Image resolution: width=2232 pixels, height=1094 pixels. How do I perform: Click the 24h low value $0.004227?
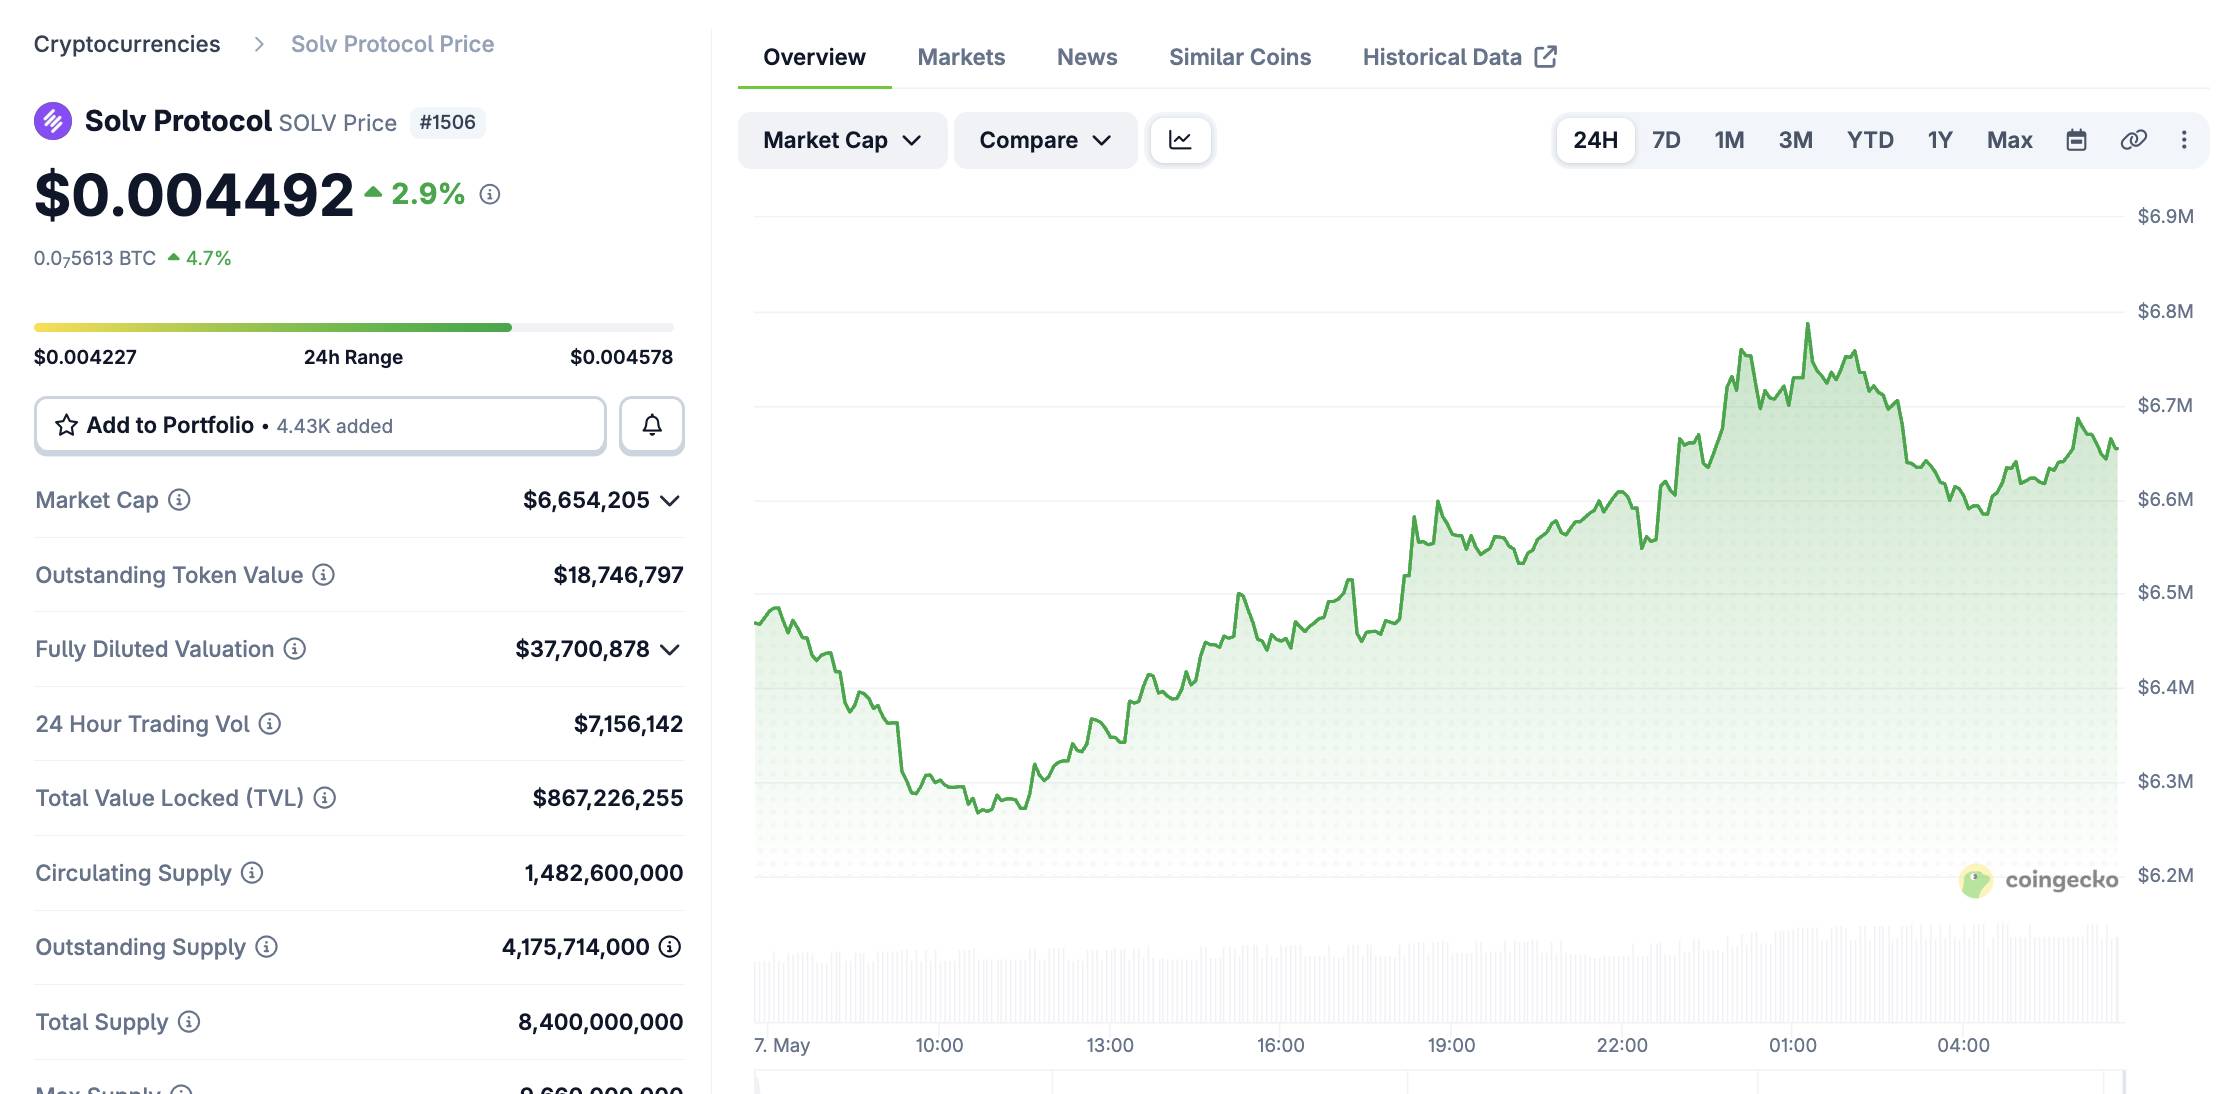[x=85, y=357]
